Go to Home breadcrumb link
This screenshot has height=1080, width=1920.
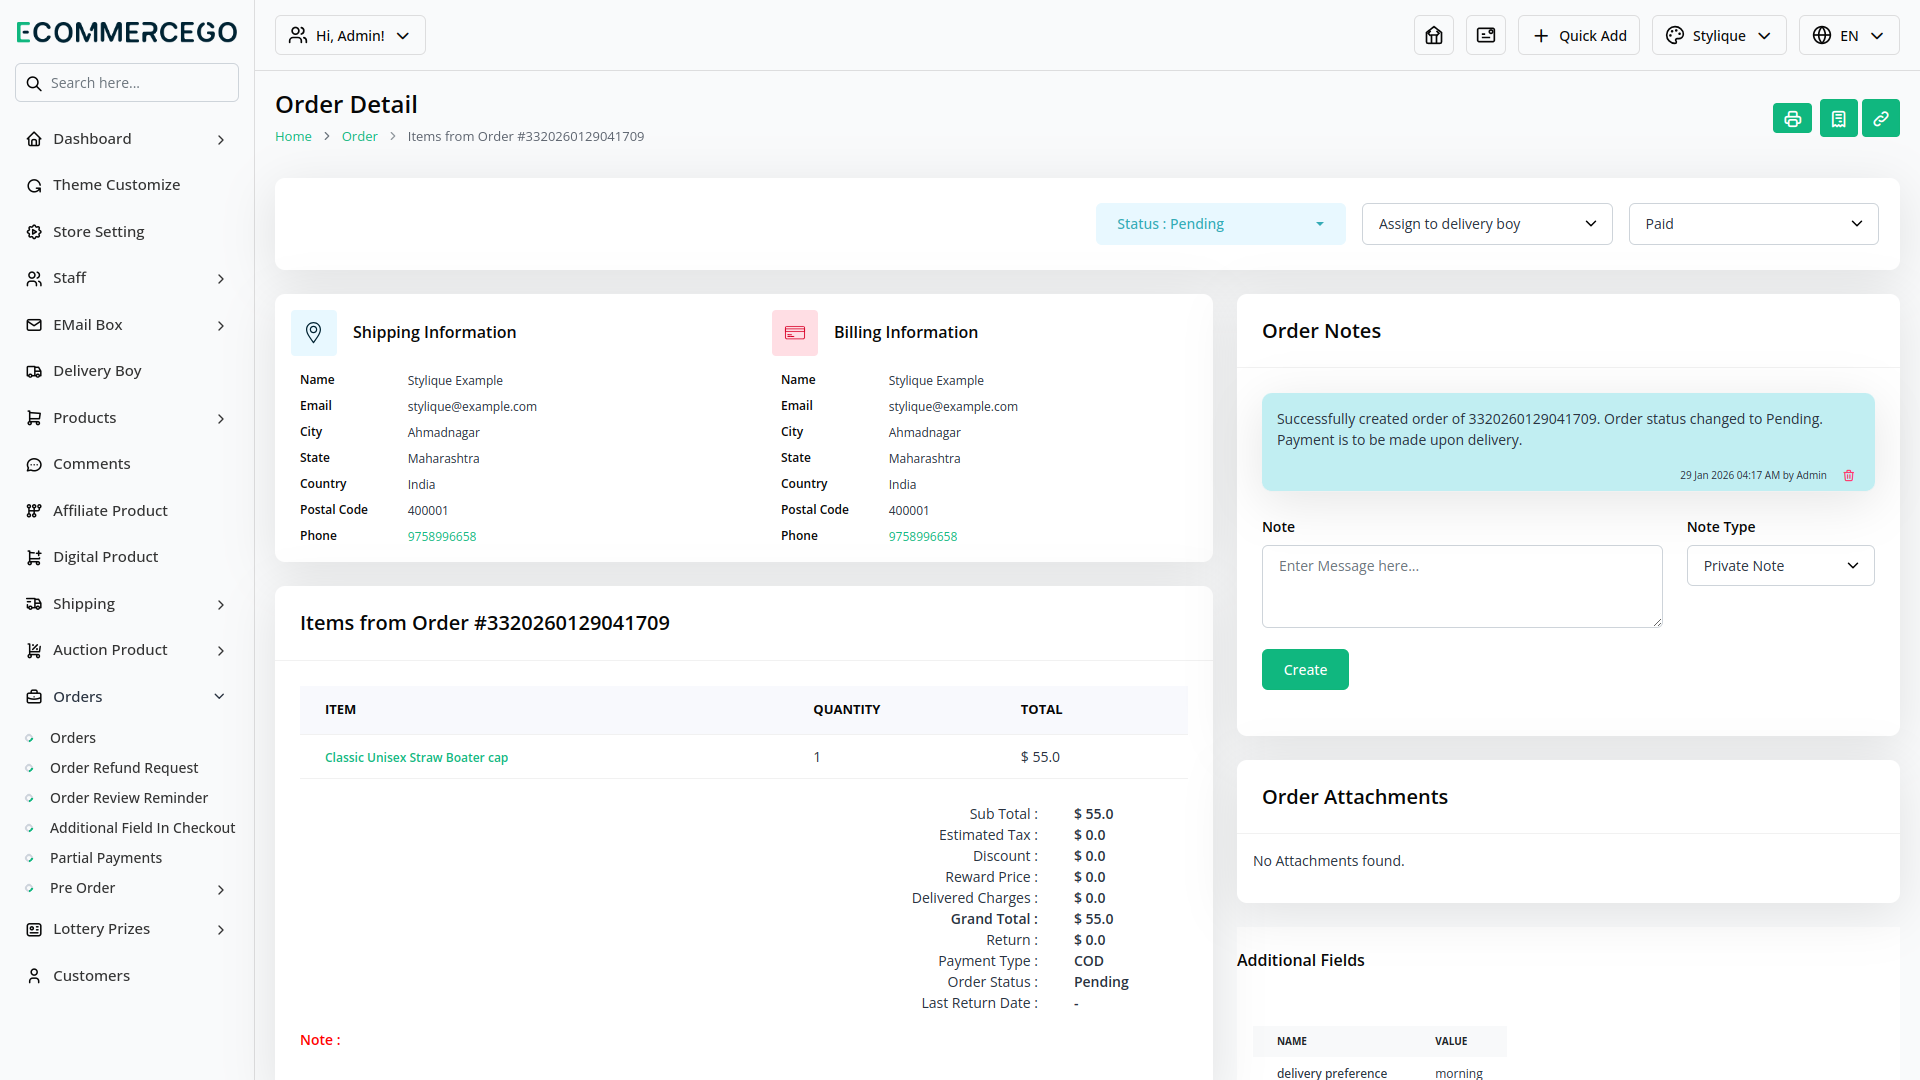(293, 136)
